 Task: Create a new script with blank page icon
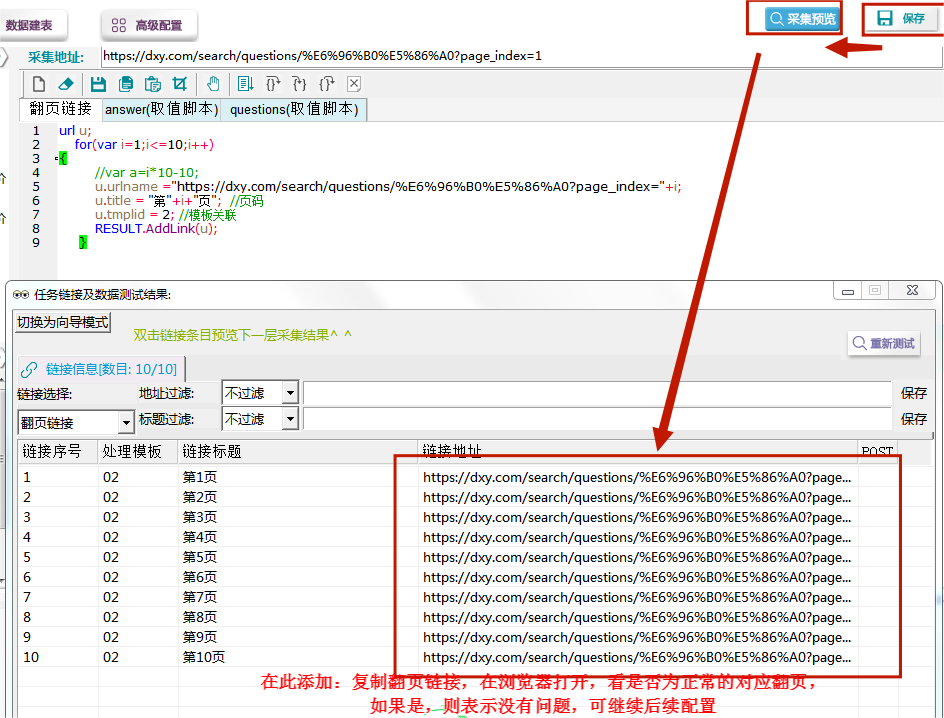[x=39, y=84]
